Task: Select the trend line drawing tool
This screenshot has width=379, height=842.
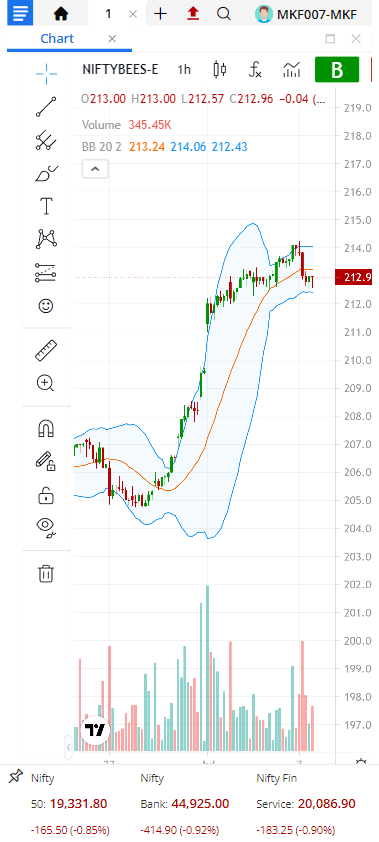Action: coord(46,106)
